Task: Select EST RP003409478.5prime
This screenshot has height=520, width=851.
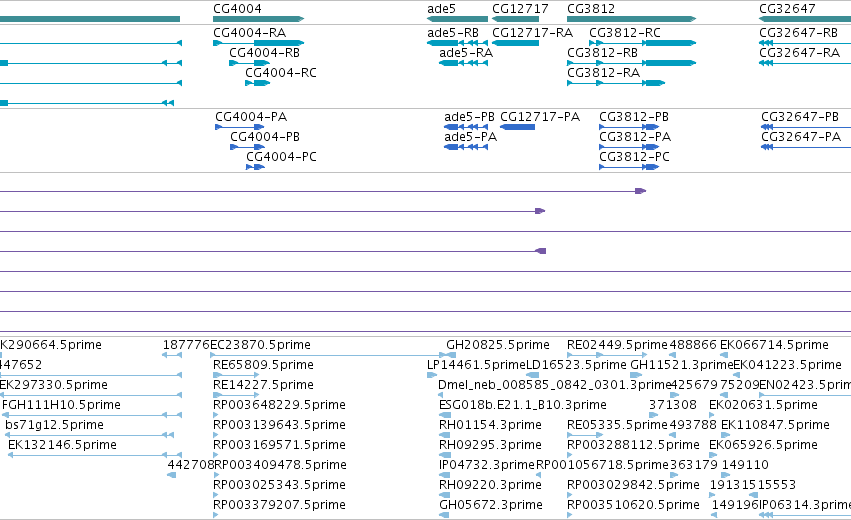Action: [280, 465]
